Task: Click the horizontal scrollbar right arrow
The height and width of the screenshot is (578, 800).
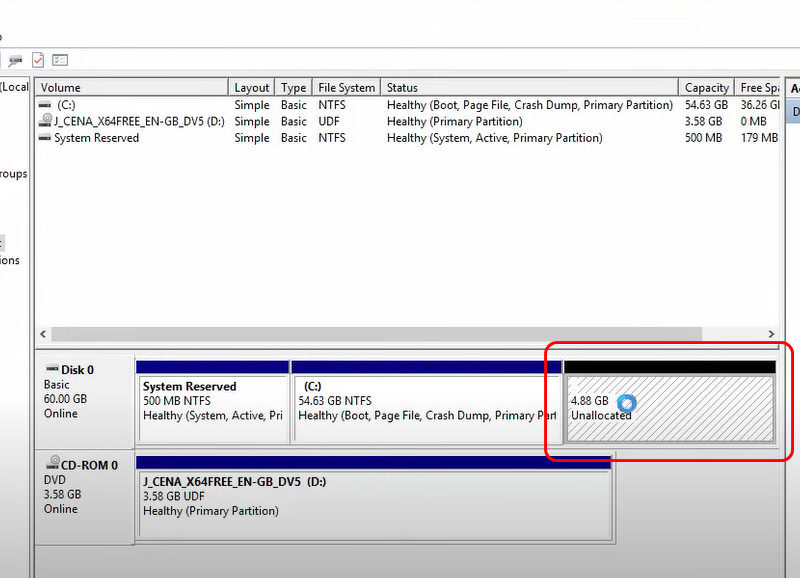Action: click(771, 334)
